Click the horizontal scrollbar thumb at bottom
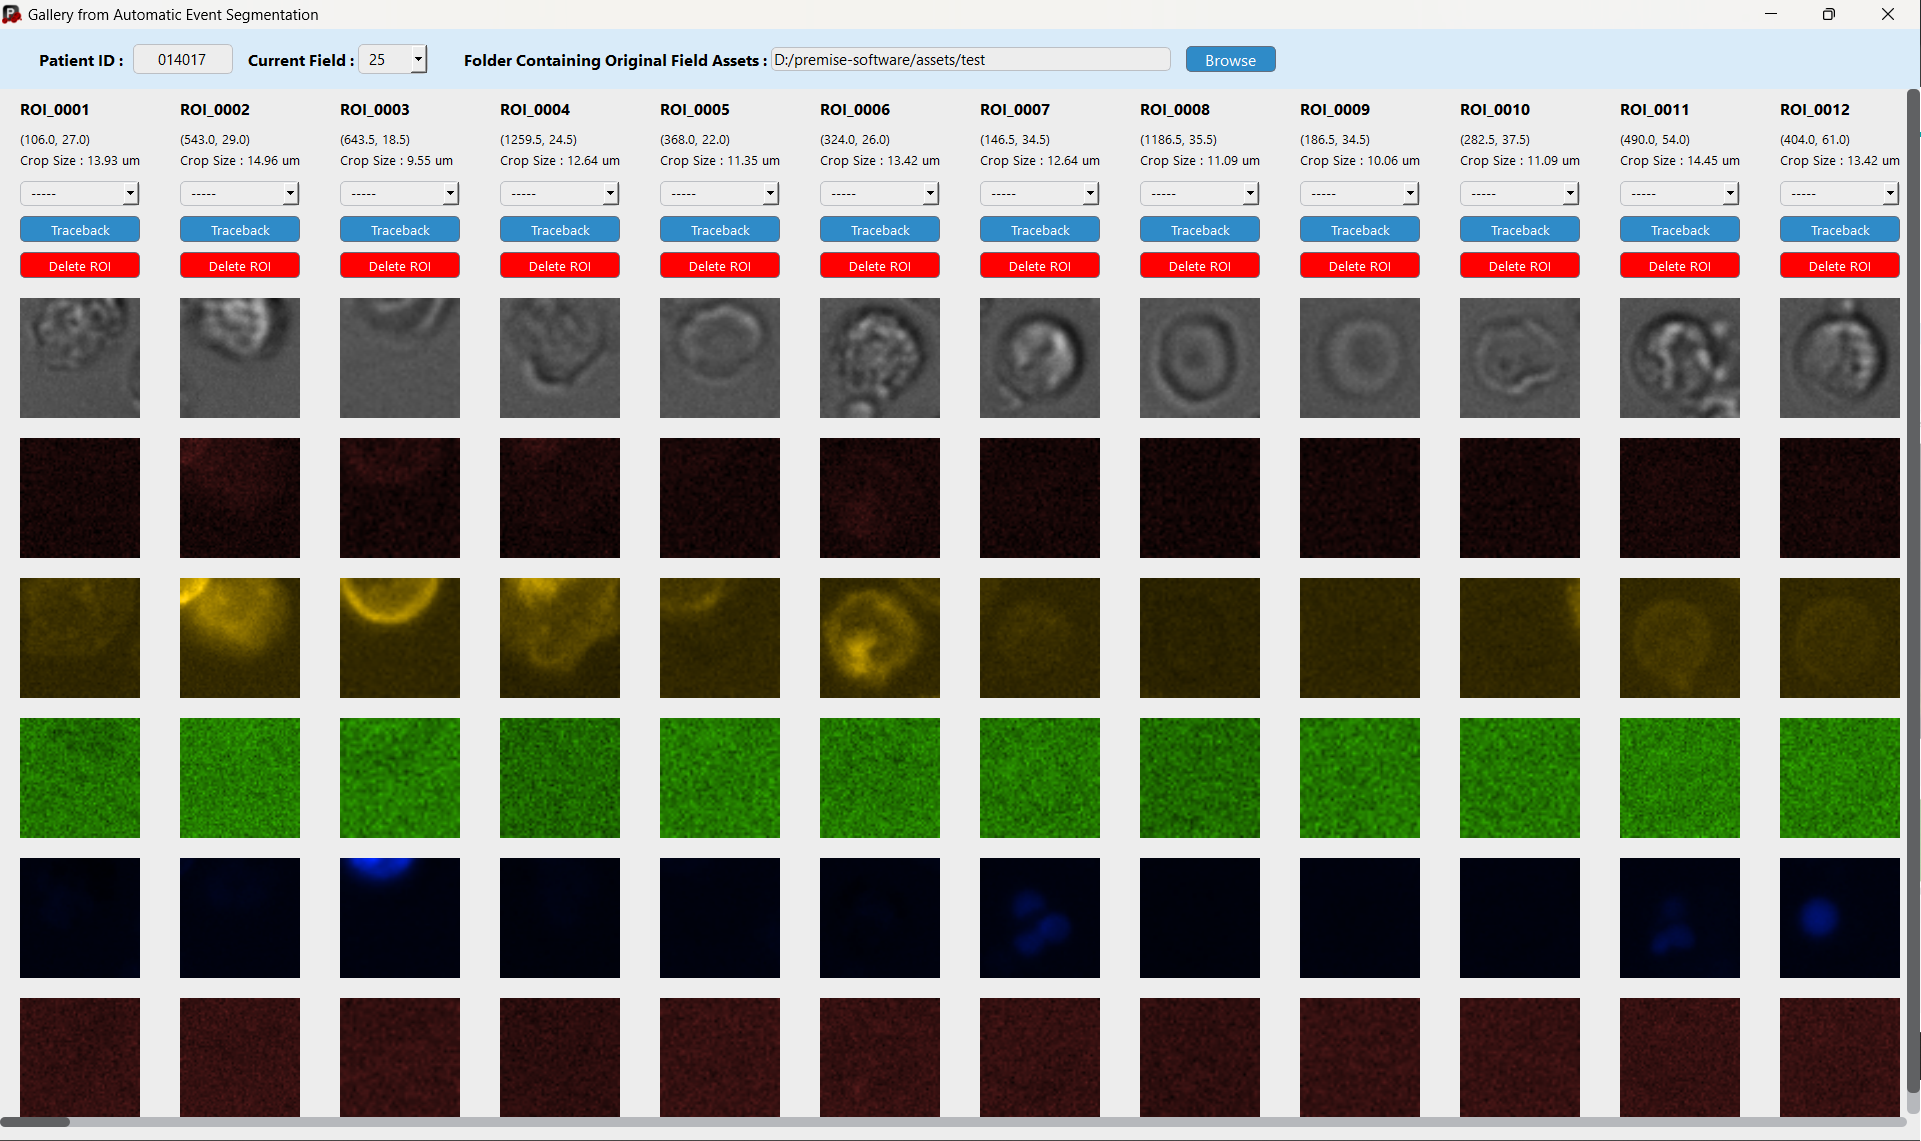The image size is (1921, 1141). [x=35, y=1121]
